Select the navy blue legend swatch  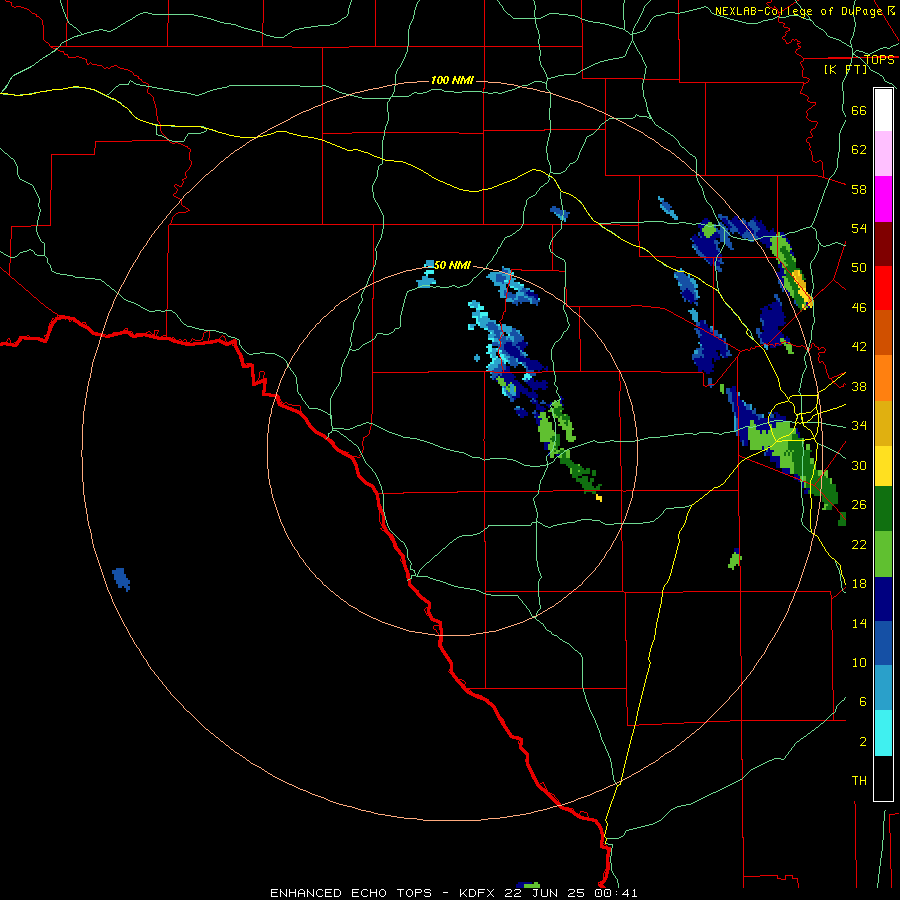883,599
